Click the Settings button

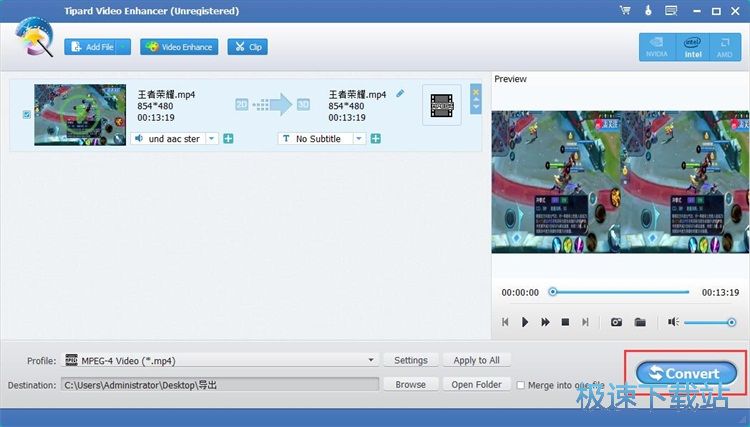click(x=411, y=360)
